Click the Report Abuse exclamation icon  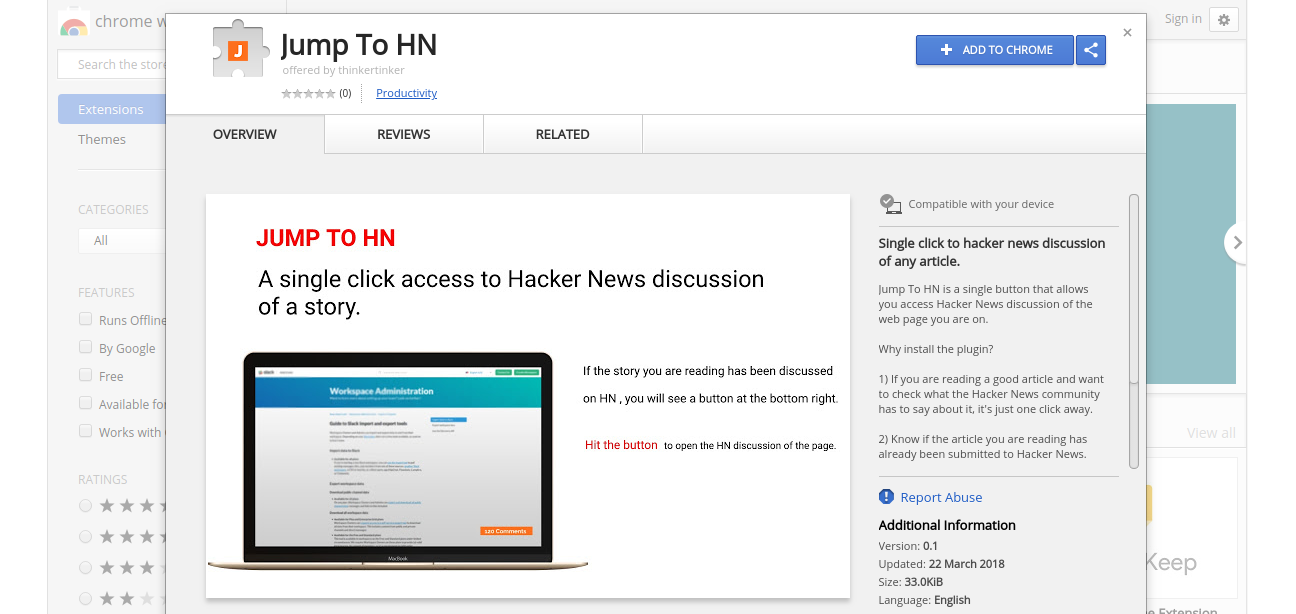(x=886, y=497)
